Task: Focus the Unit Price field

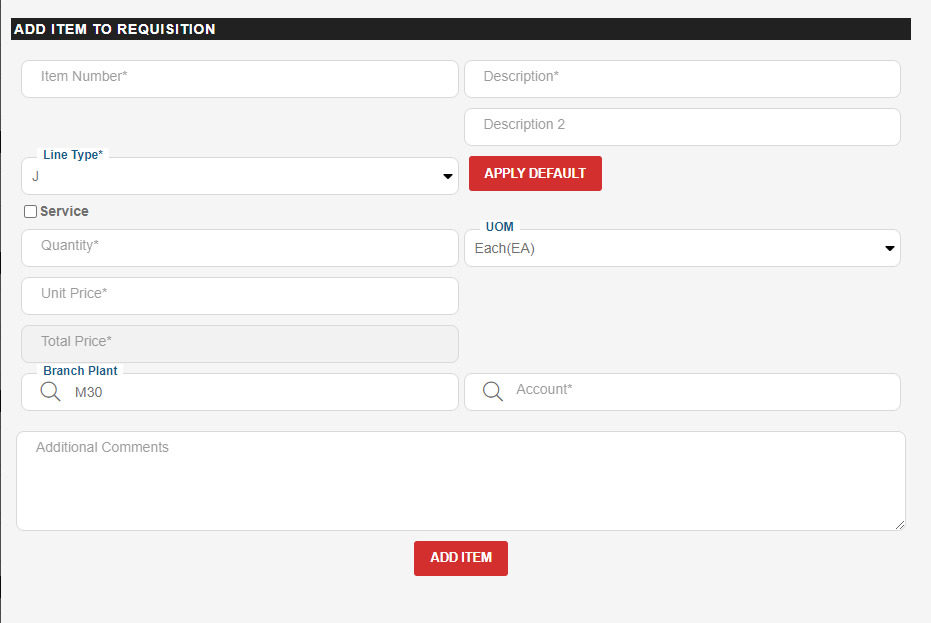Action: 239,295
